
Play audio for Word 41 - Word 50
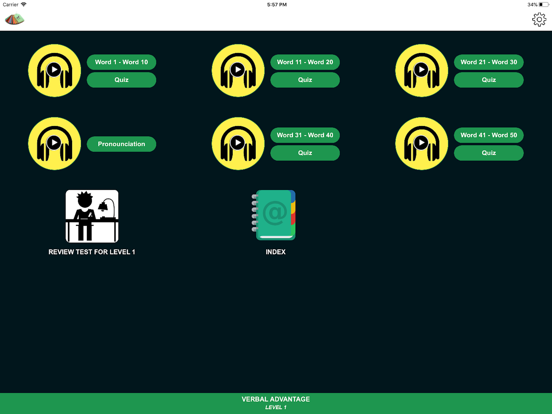(422, 144)
